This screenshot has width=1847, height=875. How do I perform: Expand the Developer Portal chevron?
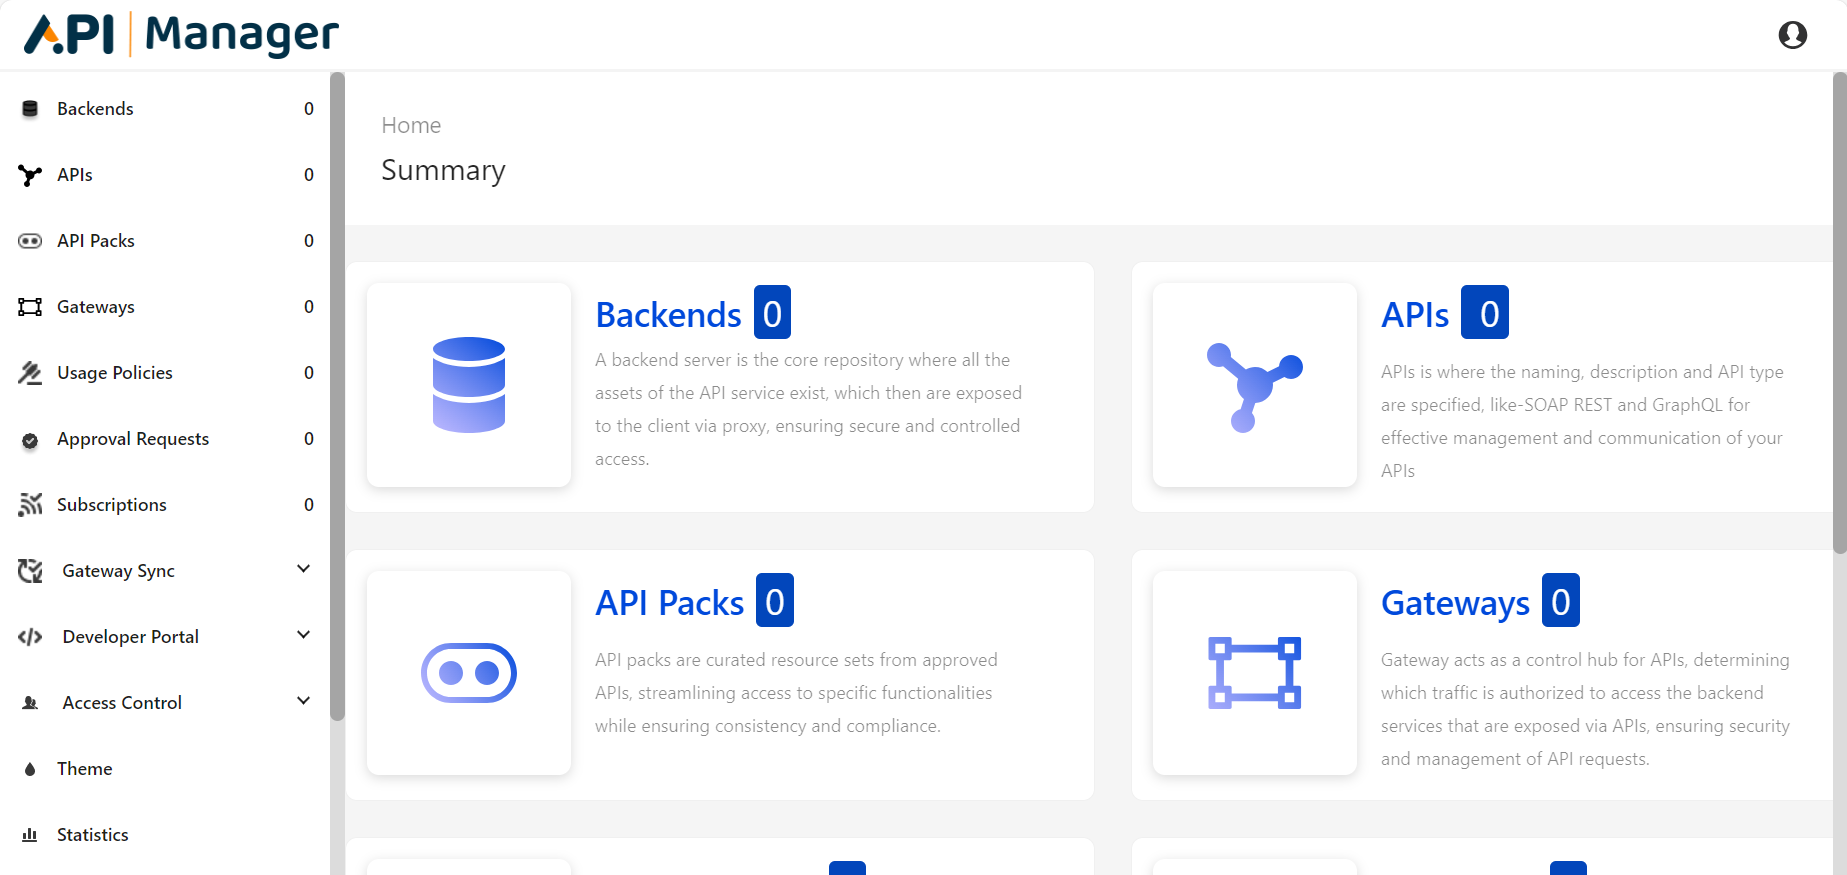click(x=304, y=635)
